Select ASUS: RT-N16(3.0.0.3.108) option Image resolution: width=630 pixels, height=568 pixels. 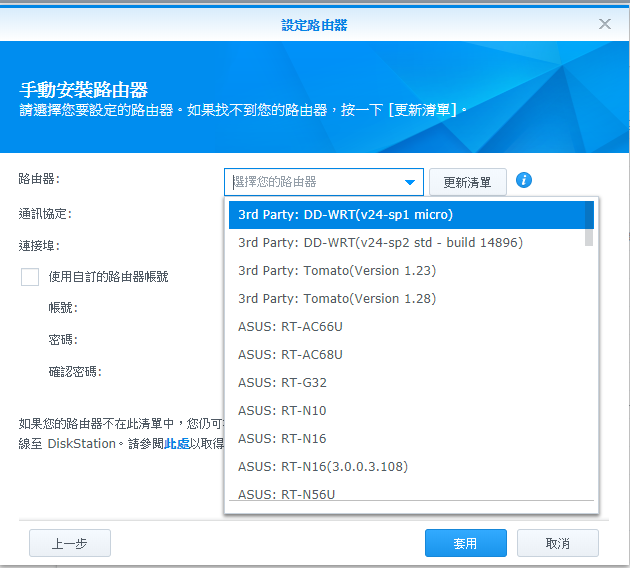pyautogui.click(x=411, y=467)
